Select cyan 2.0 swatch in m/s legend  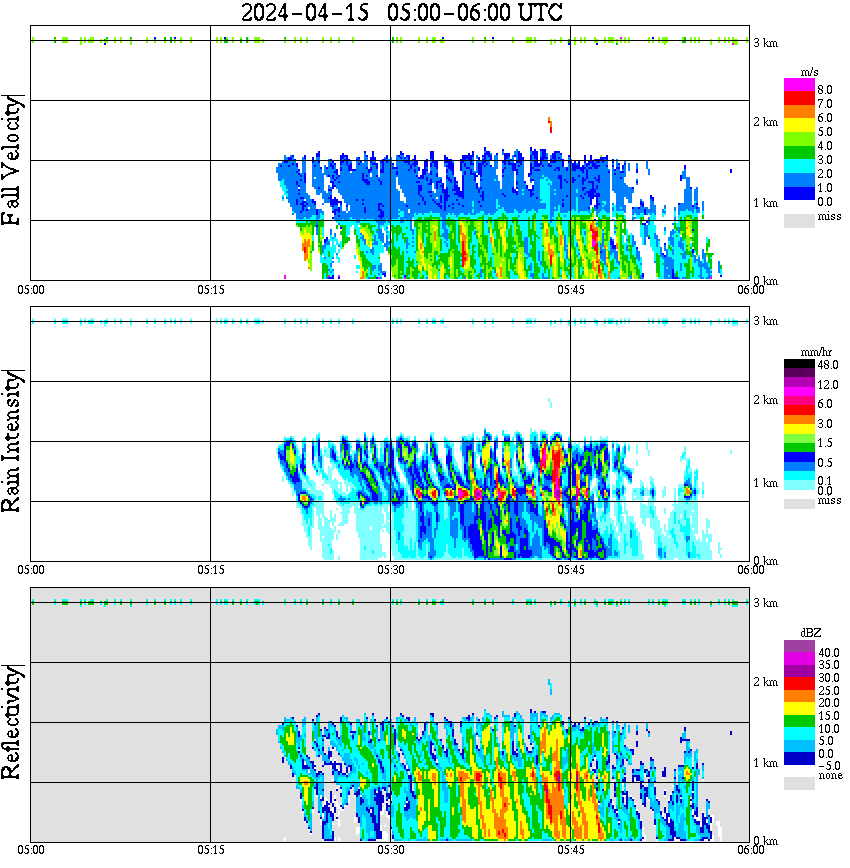click(799, 167)
